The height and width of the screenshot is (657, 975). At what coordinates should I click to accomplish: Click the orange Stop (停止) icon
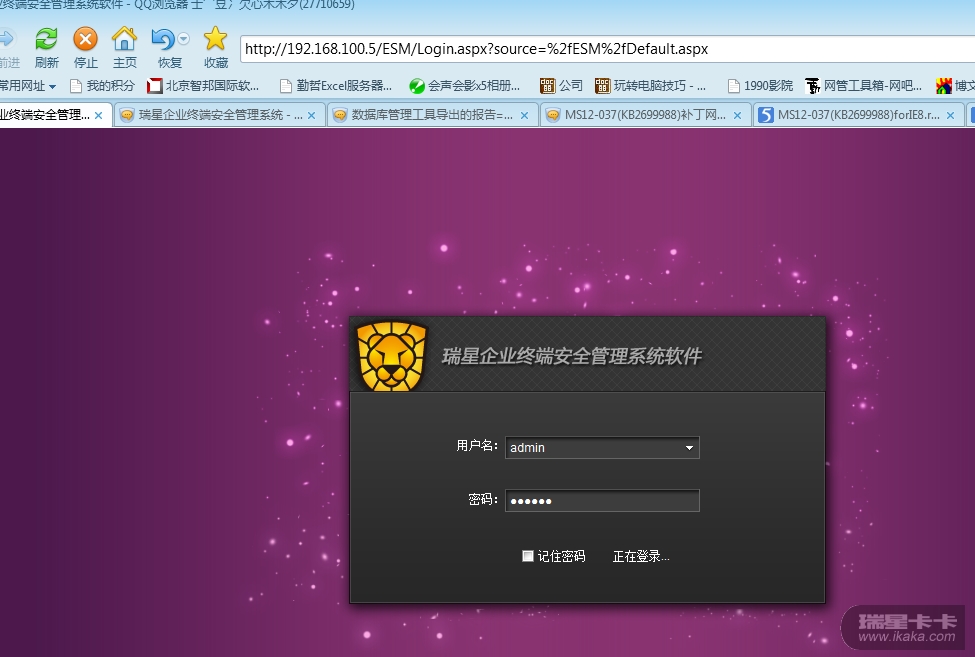(x=85, y=39)
